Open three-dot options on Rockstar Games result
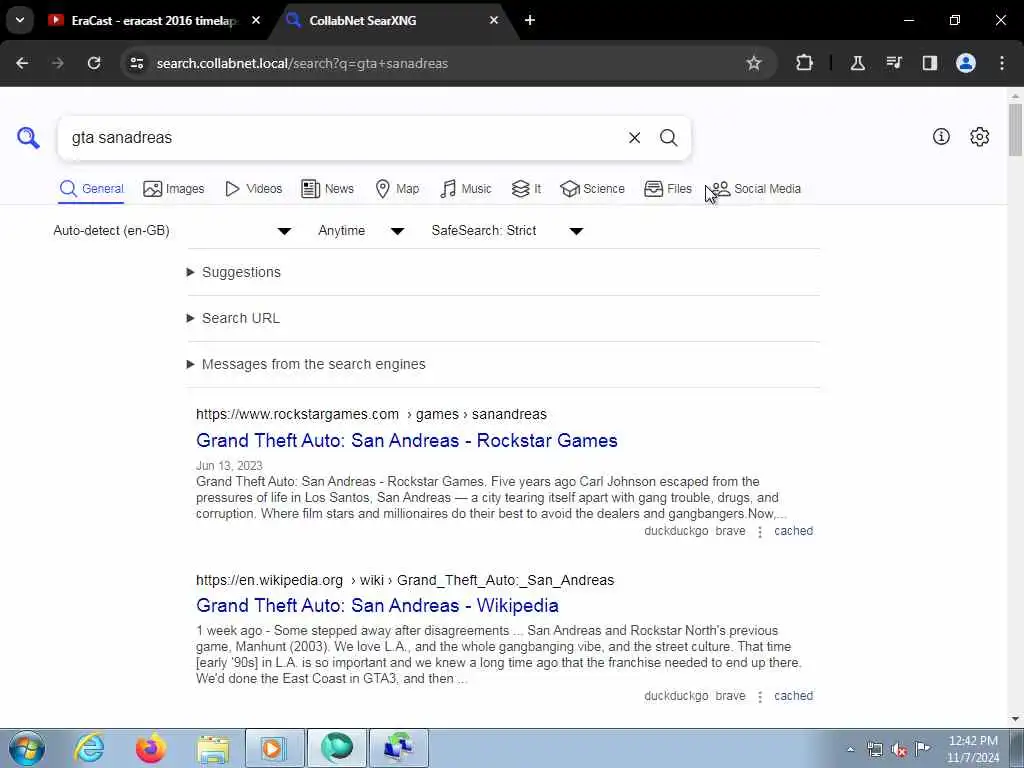This screenshot has height=768, width=1024. coord(760,532)
